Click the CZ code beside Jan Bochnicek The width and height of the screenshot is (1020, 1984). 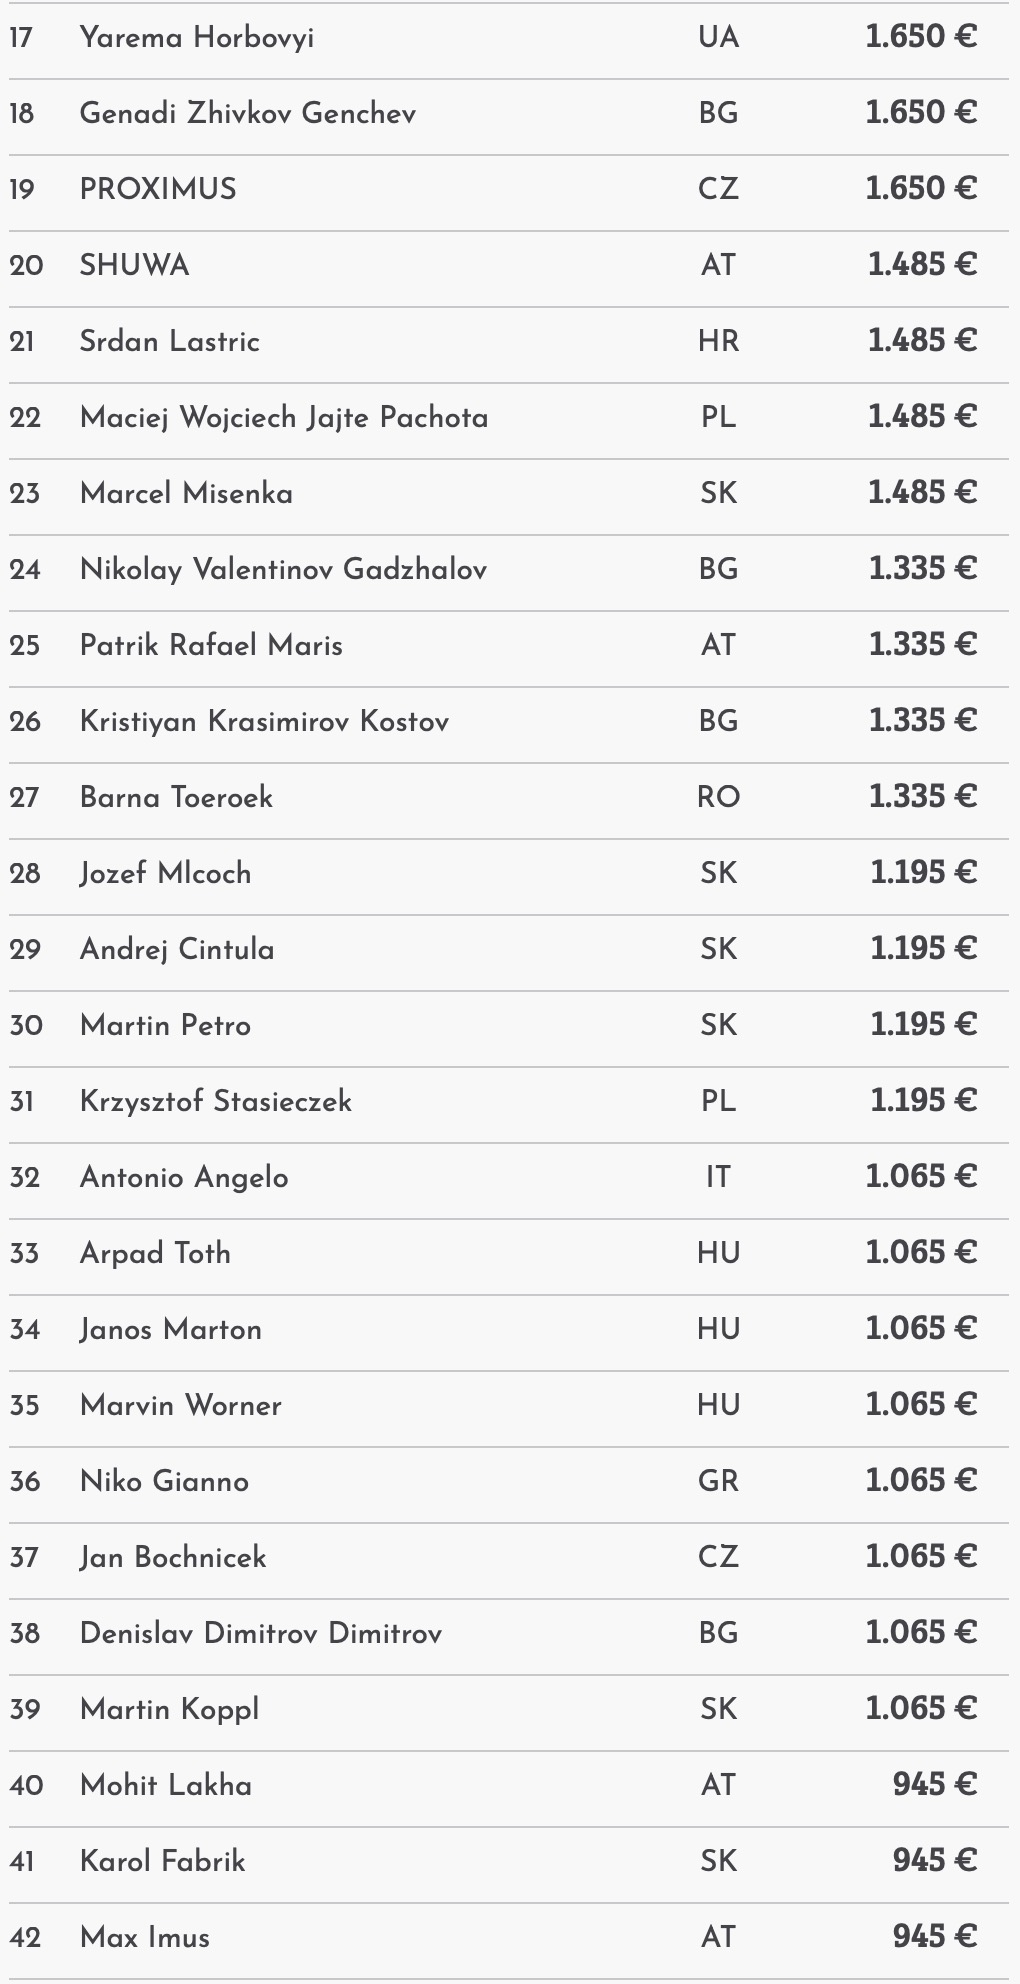tap(718, 1558)
